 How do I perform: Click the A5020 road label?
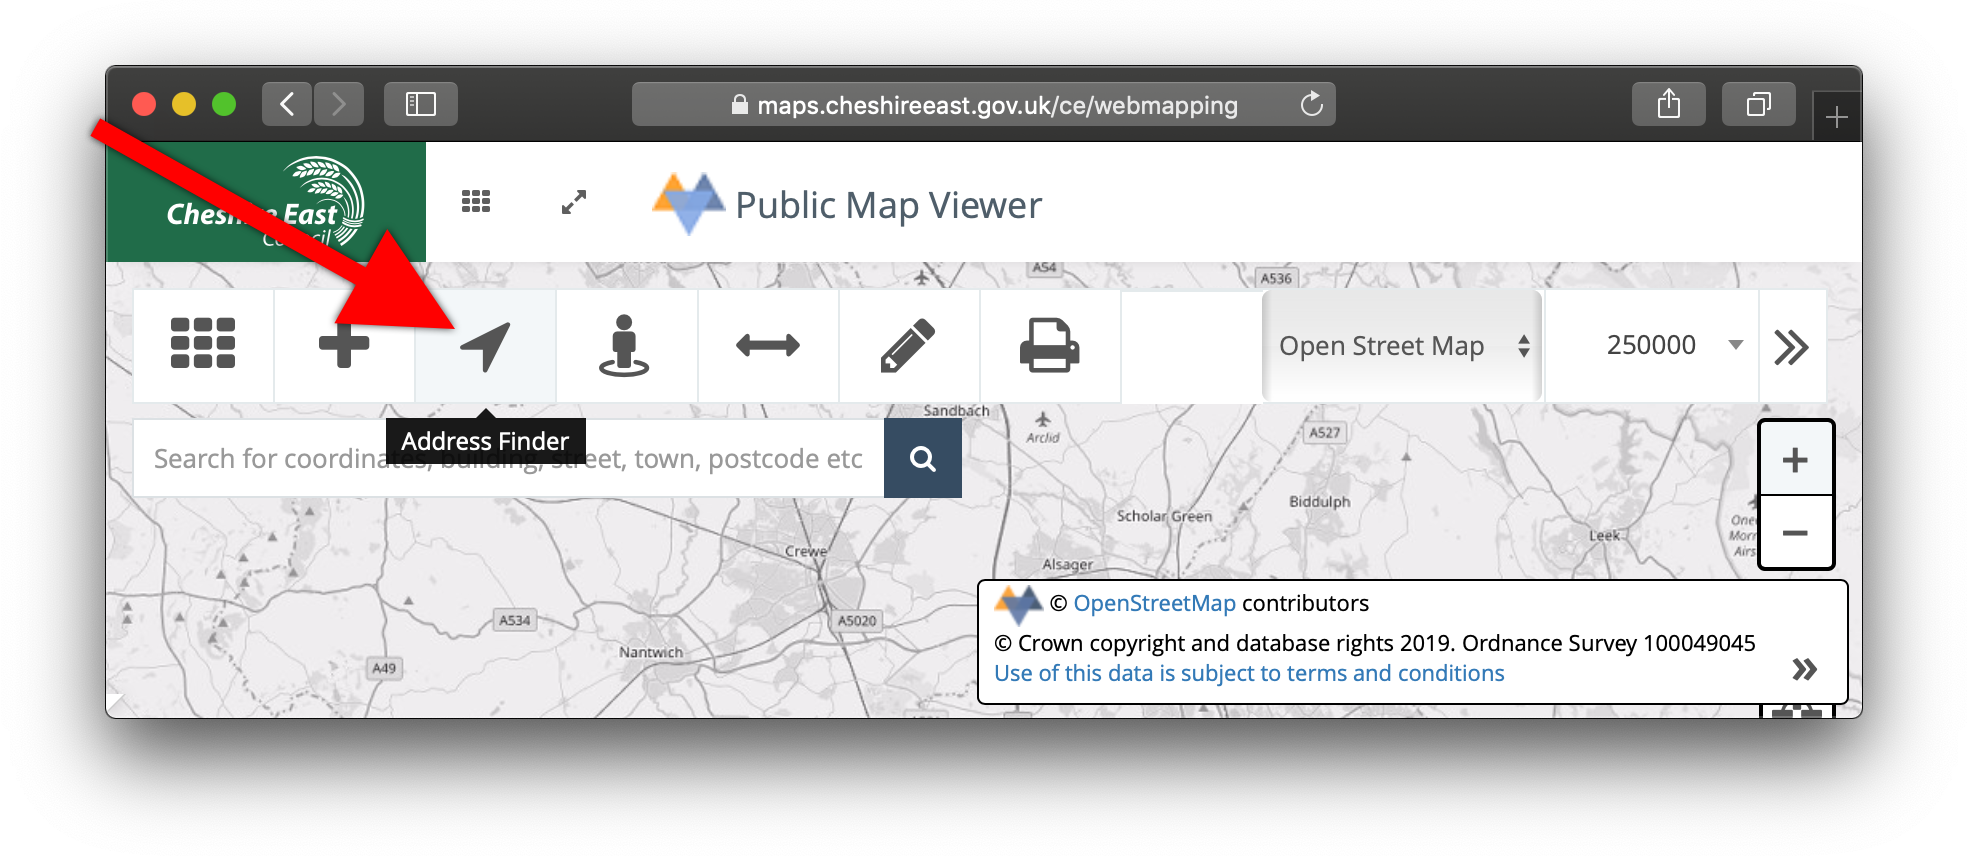[x=857, y=621]
